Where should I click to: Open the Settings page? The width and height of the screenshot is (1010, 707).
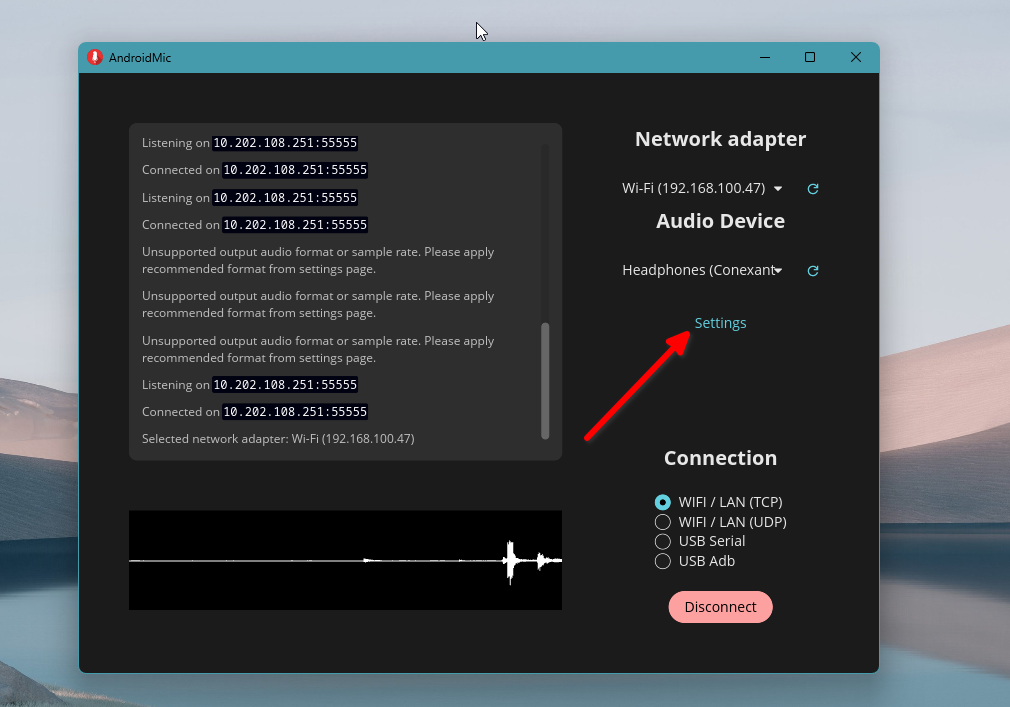[720, 322]
